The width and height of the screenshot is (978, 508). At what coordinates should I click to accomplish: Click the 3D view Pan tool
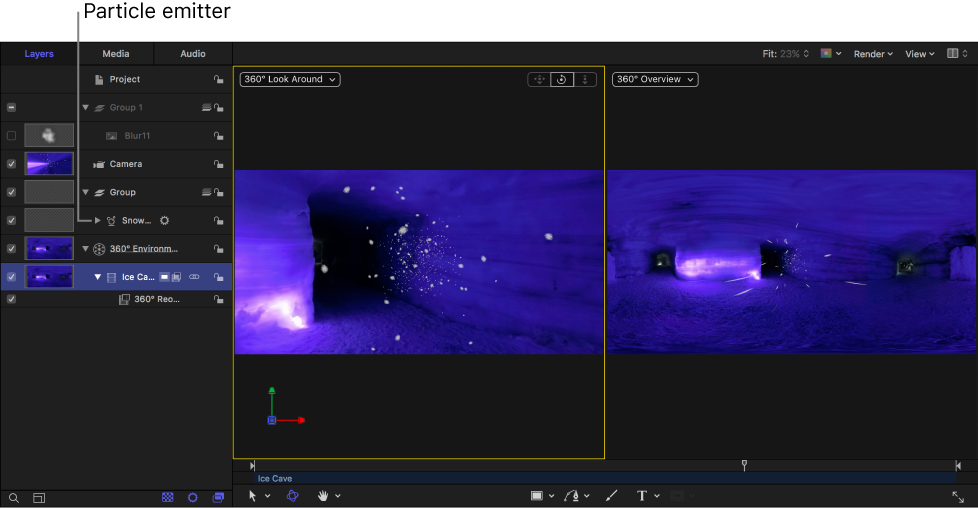tap(540, 79)
